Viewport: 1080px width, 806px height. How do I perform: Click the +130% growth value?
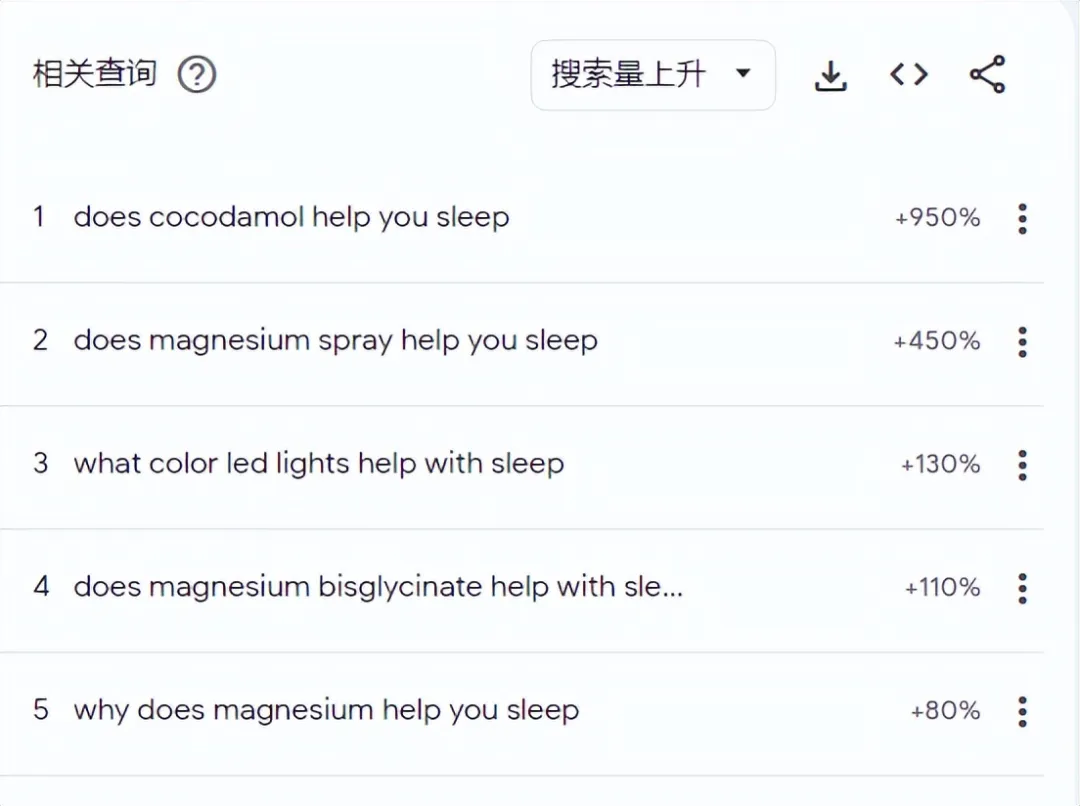click(x=940, y=464)
